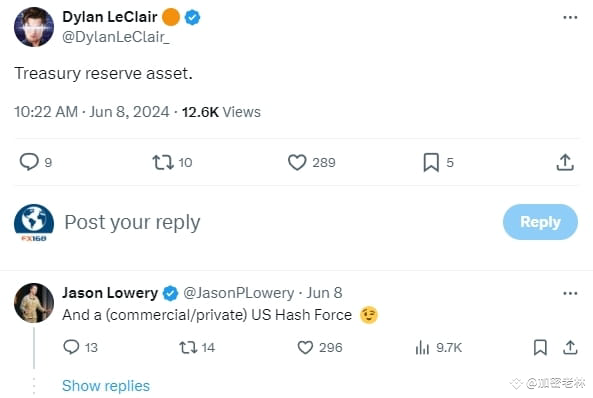Like the Treasury reserve asset tweet
This screenshot has width=593, height=398.
tap(297, 162)
